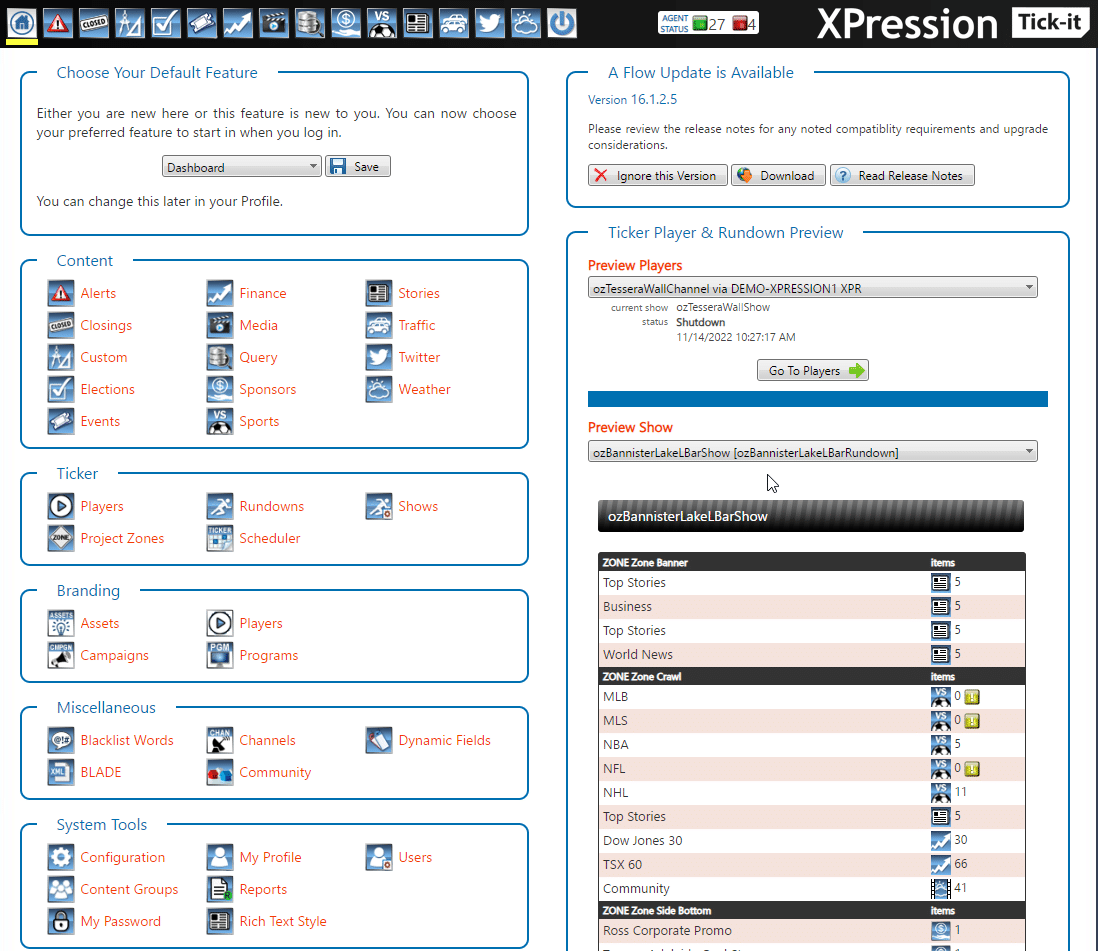Click the My Password lock icon
Viewport: 1098px width, 951px height.
click(x=61, y=922)
